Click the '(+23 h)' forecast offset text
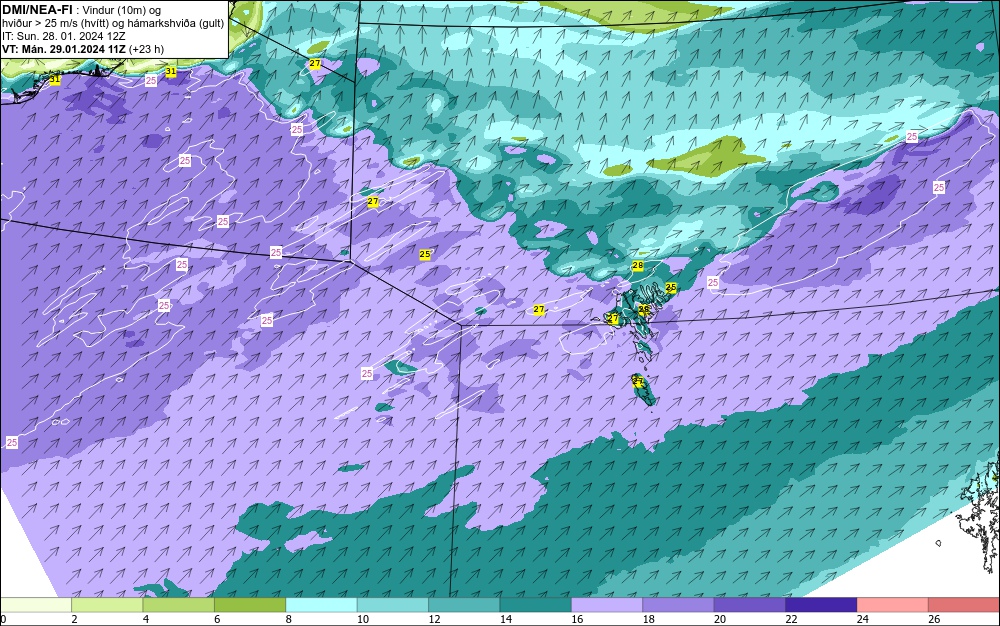The image size is (1000, 626). point(146,49)
